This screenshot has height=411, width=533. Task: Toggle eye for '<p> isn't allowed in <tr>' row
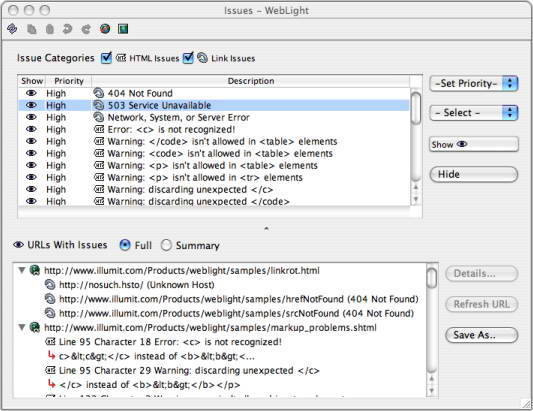point(31,177)
